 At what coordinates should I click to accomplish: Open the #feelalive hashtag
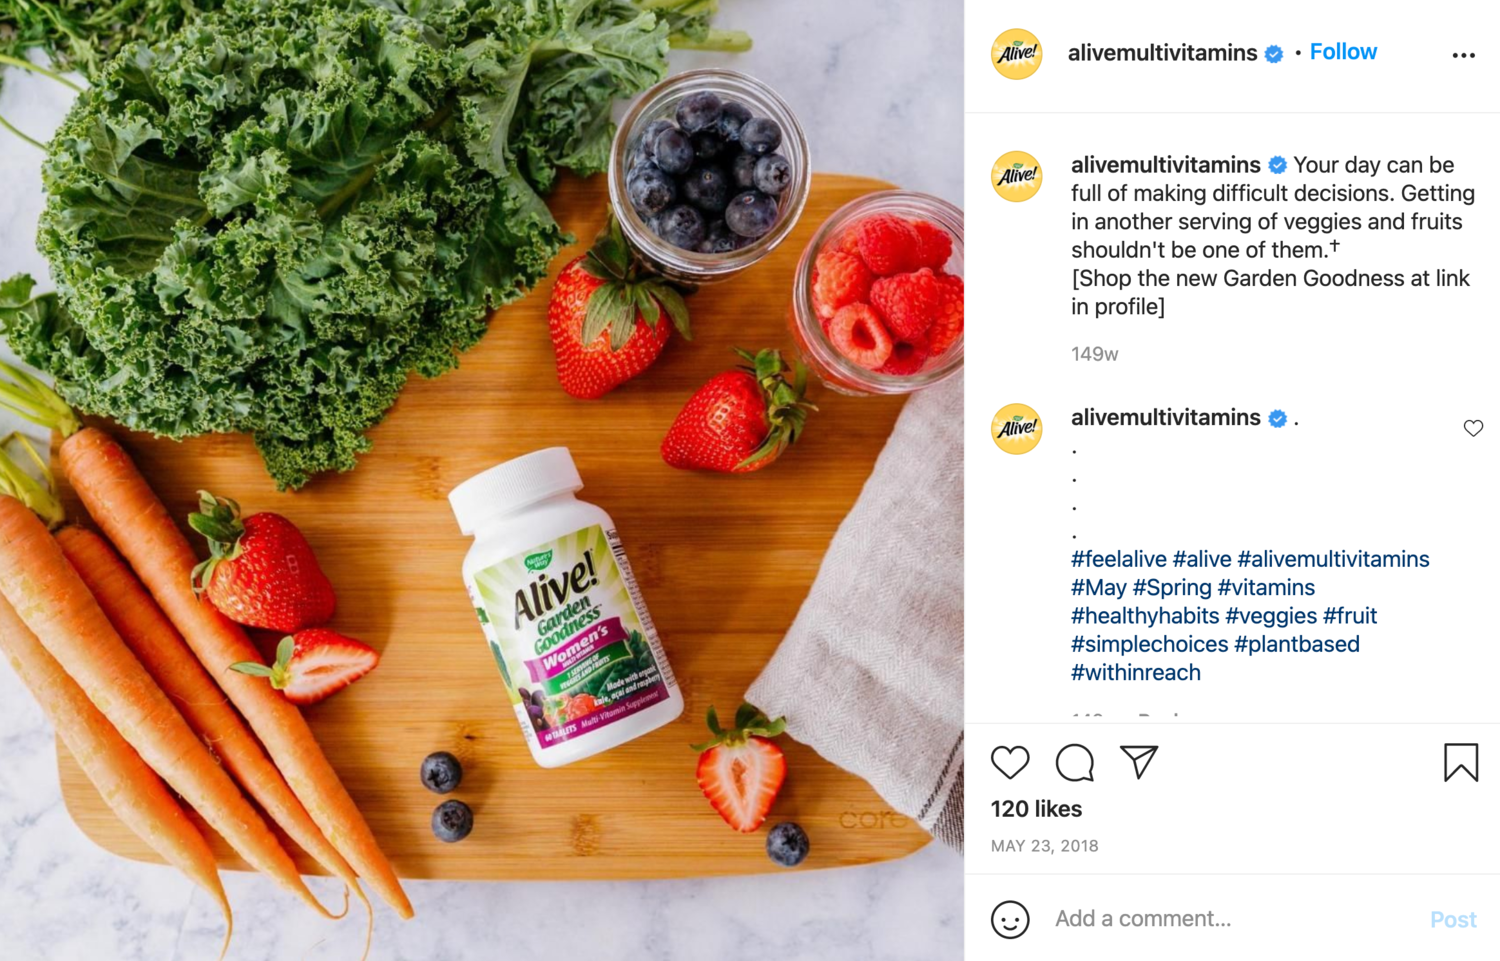pyautogui.click(x=1118, y=559)
